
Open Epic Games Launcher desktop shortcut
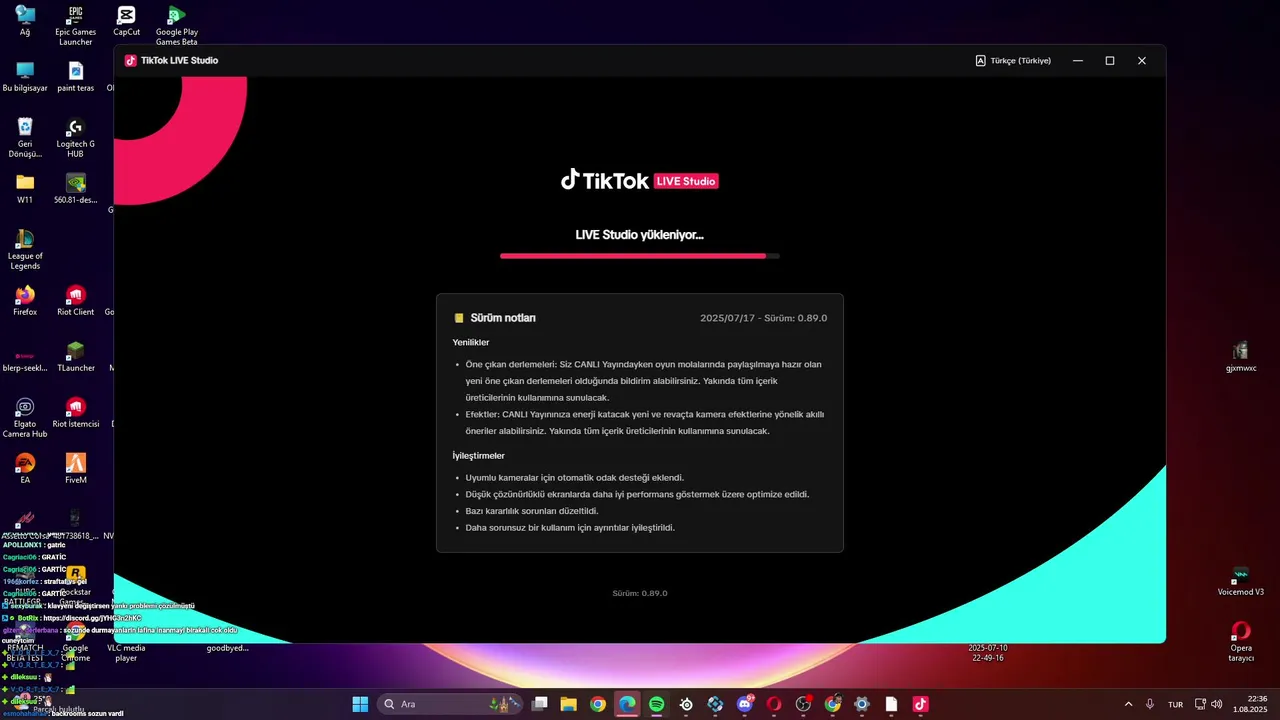(75, 26)
